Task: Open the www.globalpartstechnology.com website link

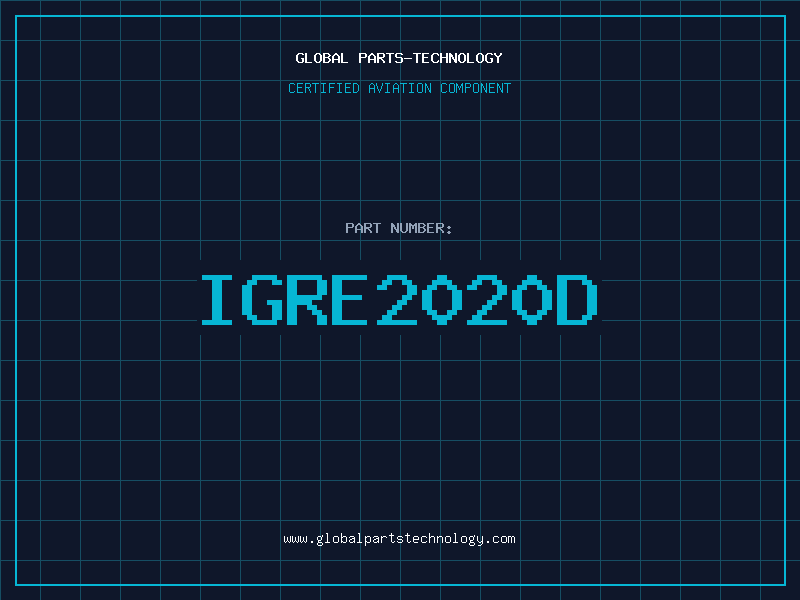Action: (399, 539)
